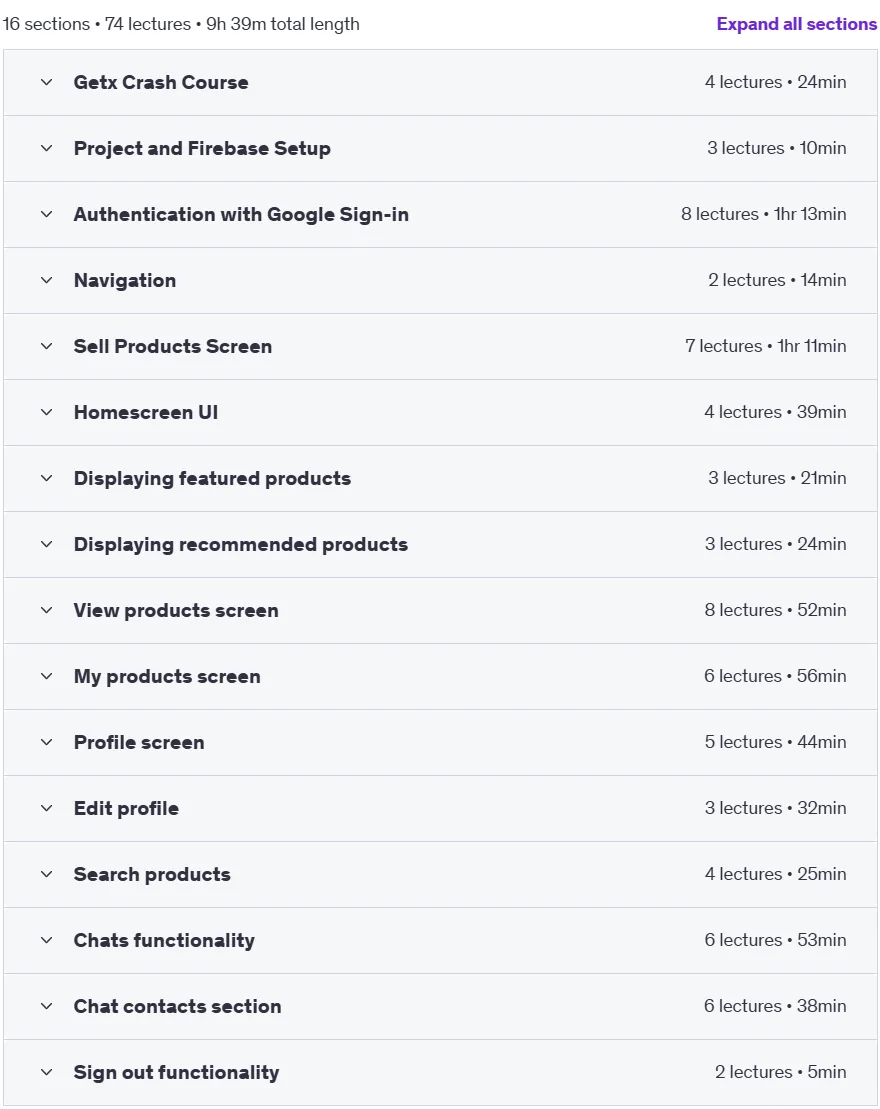This screenshot has width=880, height=1109.
Task: Expand Chats functionality chevron
Action: coord(47,941)
